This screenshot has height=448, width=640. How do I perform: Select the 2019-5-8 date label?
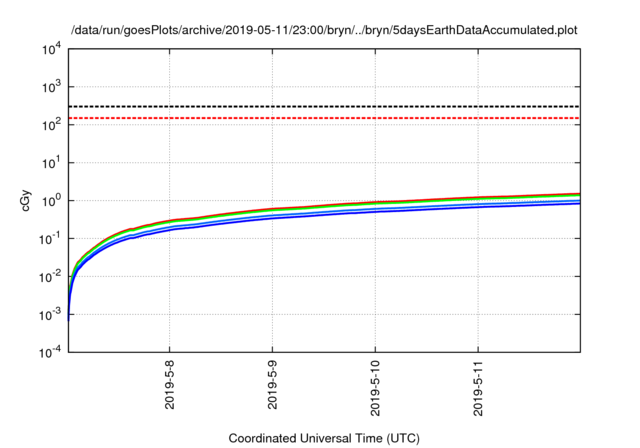pyautogui.click(x=170, y=385)
